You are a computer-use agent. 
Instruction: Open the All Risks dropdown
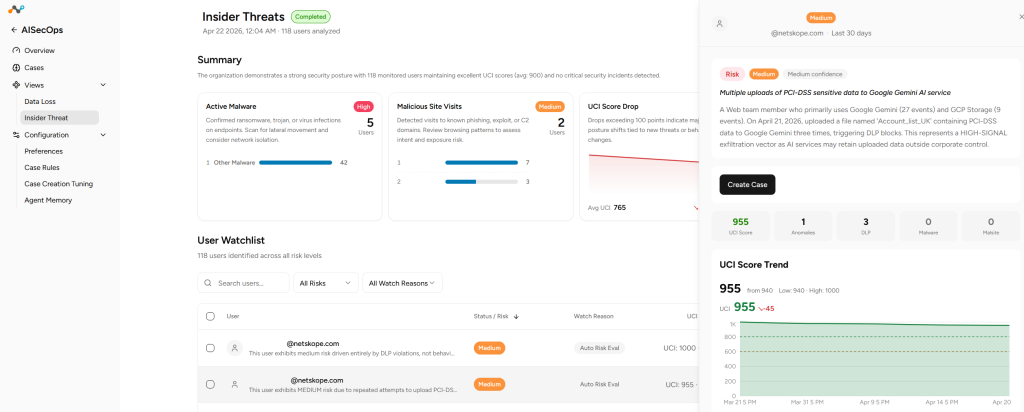pyautogui.click(x=326, y=283)
